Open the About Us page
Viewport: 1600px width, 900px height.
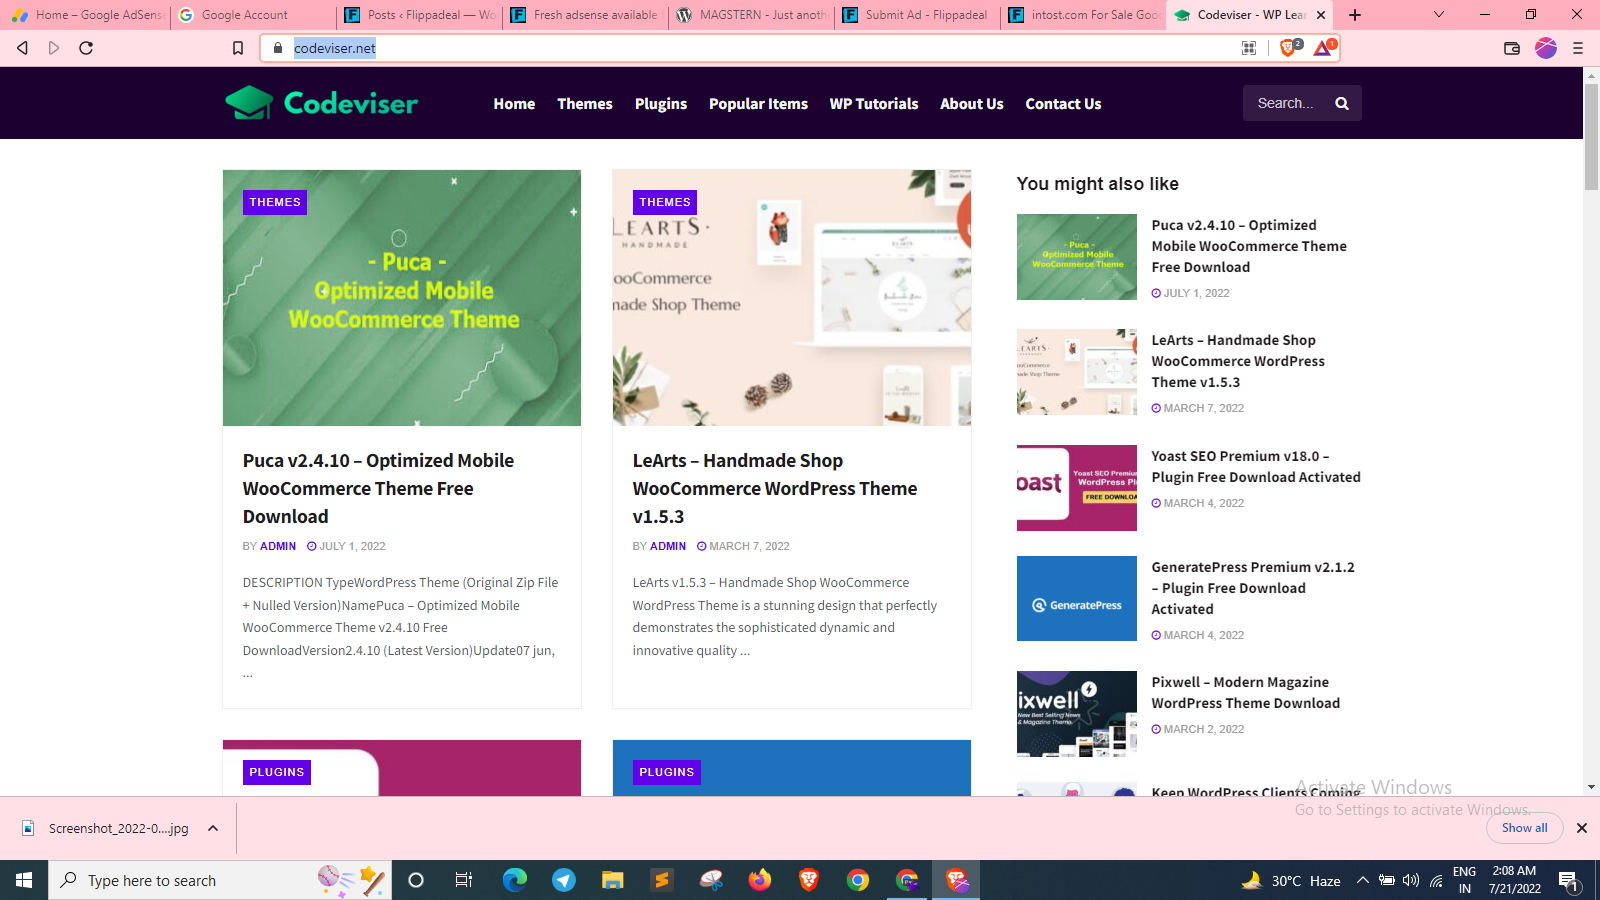[x=972, y=104]
